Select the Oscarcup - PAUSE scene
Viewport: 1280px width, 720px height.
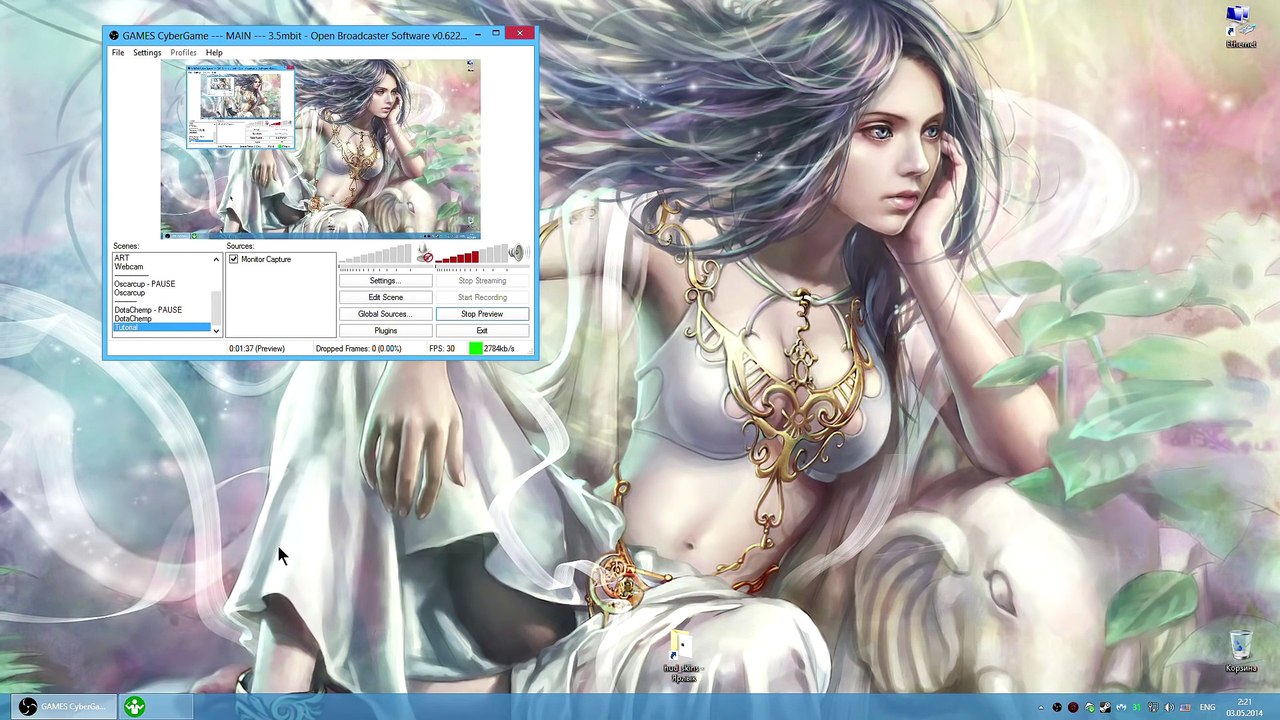[x=144, y=284]
